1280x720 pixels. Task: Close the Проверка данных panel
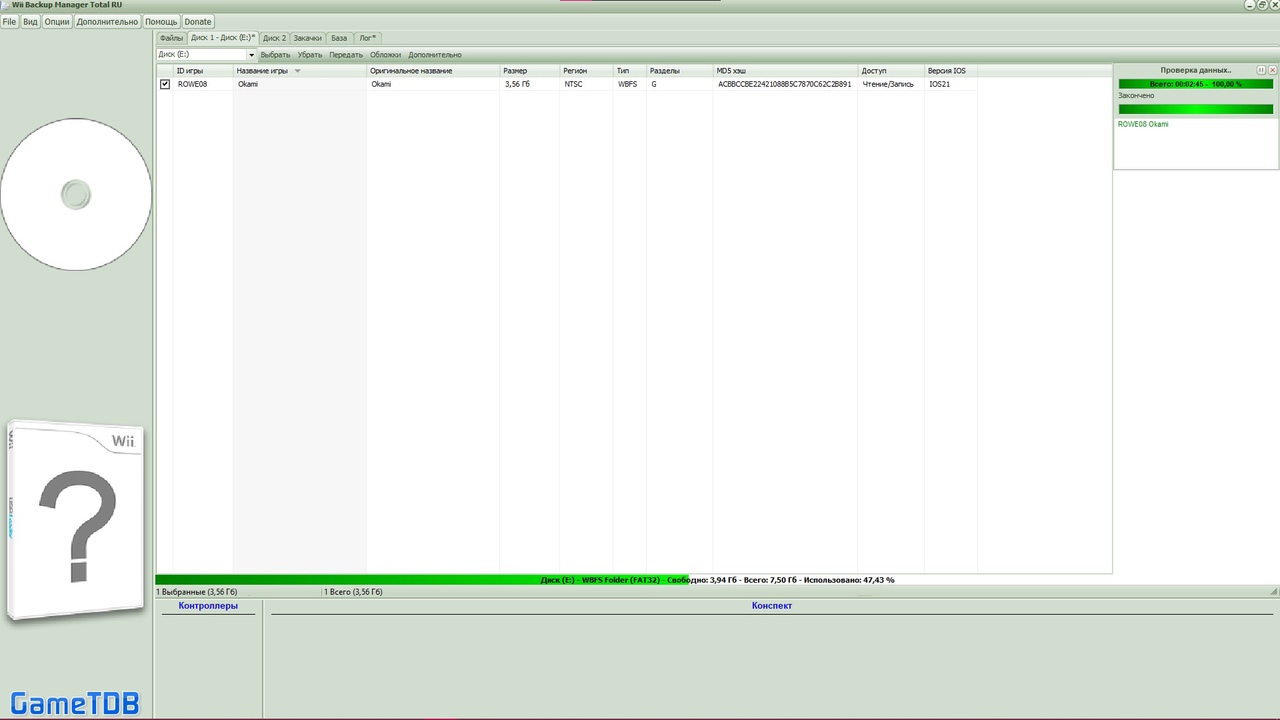point(1272,70)
